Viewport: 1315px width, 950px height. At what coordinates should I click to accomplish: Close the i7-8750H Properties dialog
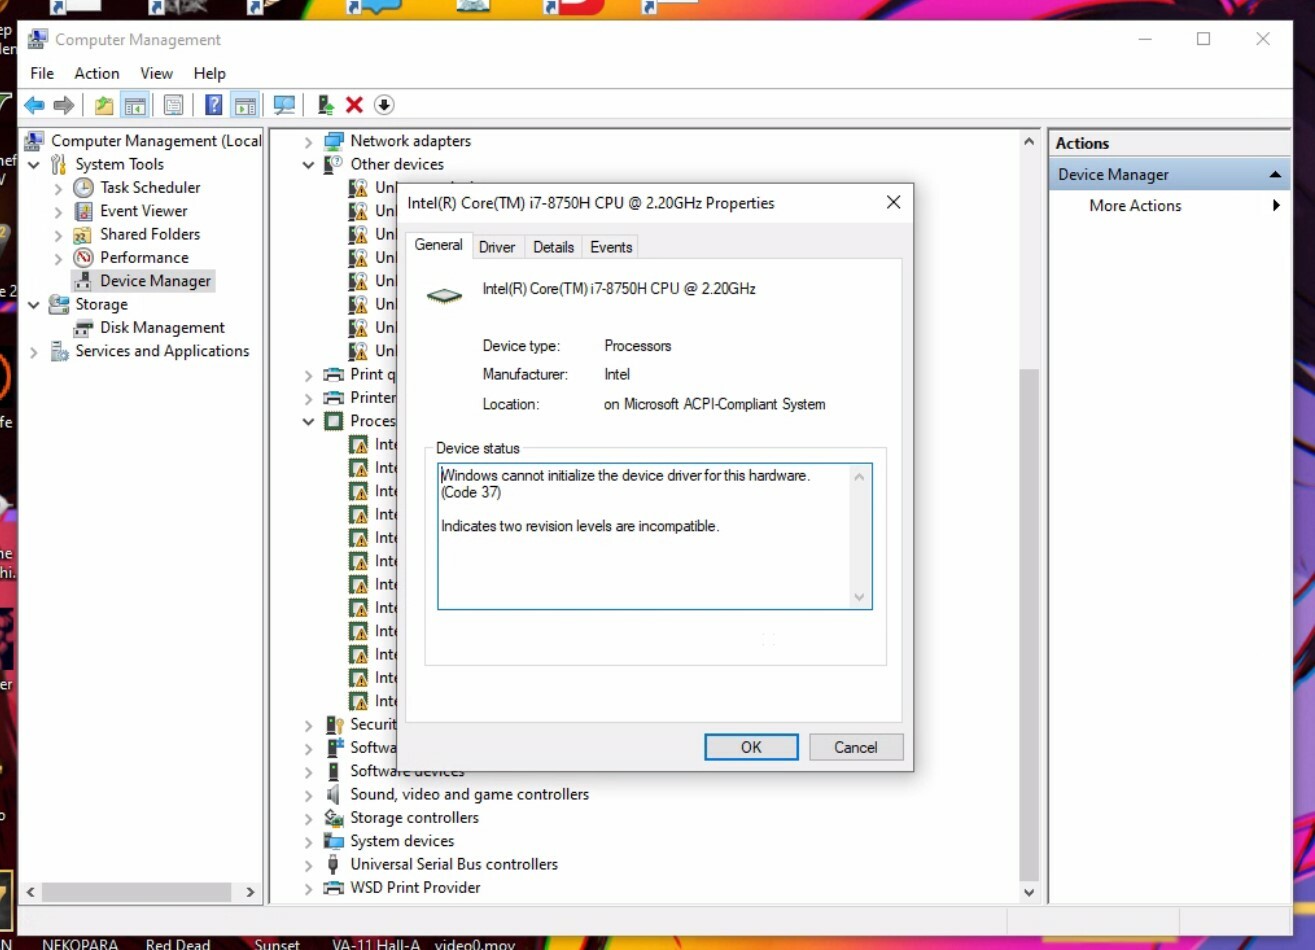[x=893, y=202]
